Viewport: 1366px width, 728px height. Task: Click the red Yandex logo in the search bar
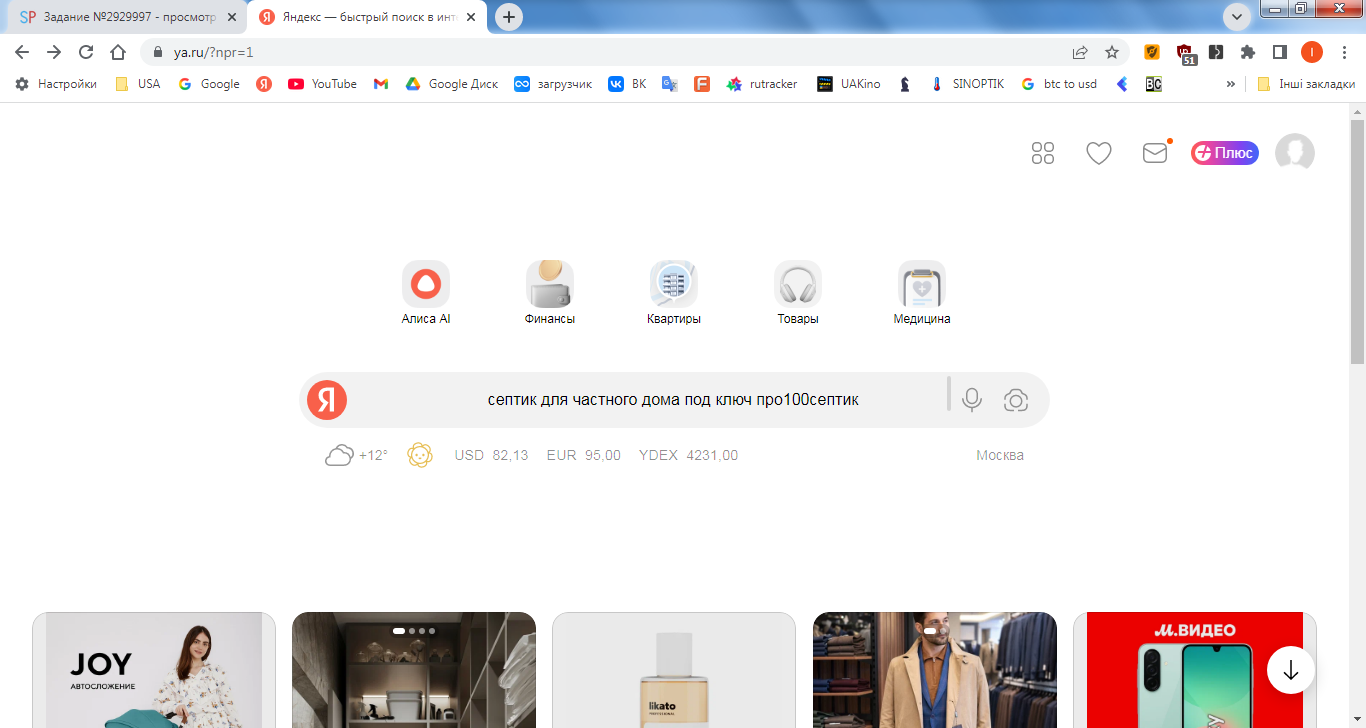327,400
